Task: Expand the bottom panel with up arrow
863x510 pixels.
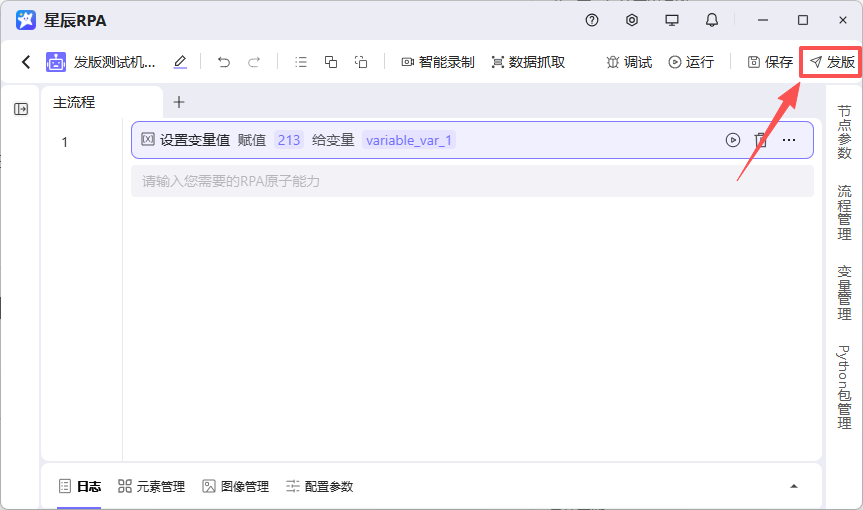Action: pos(794,486)
